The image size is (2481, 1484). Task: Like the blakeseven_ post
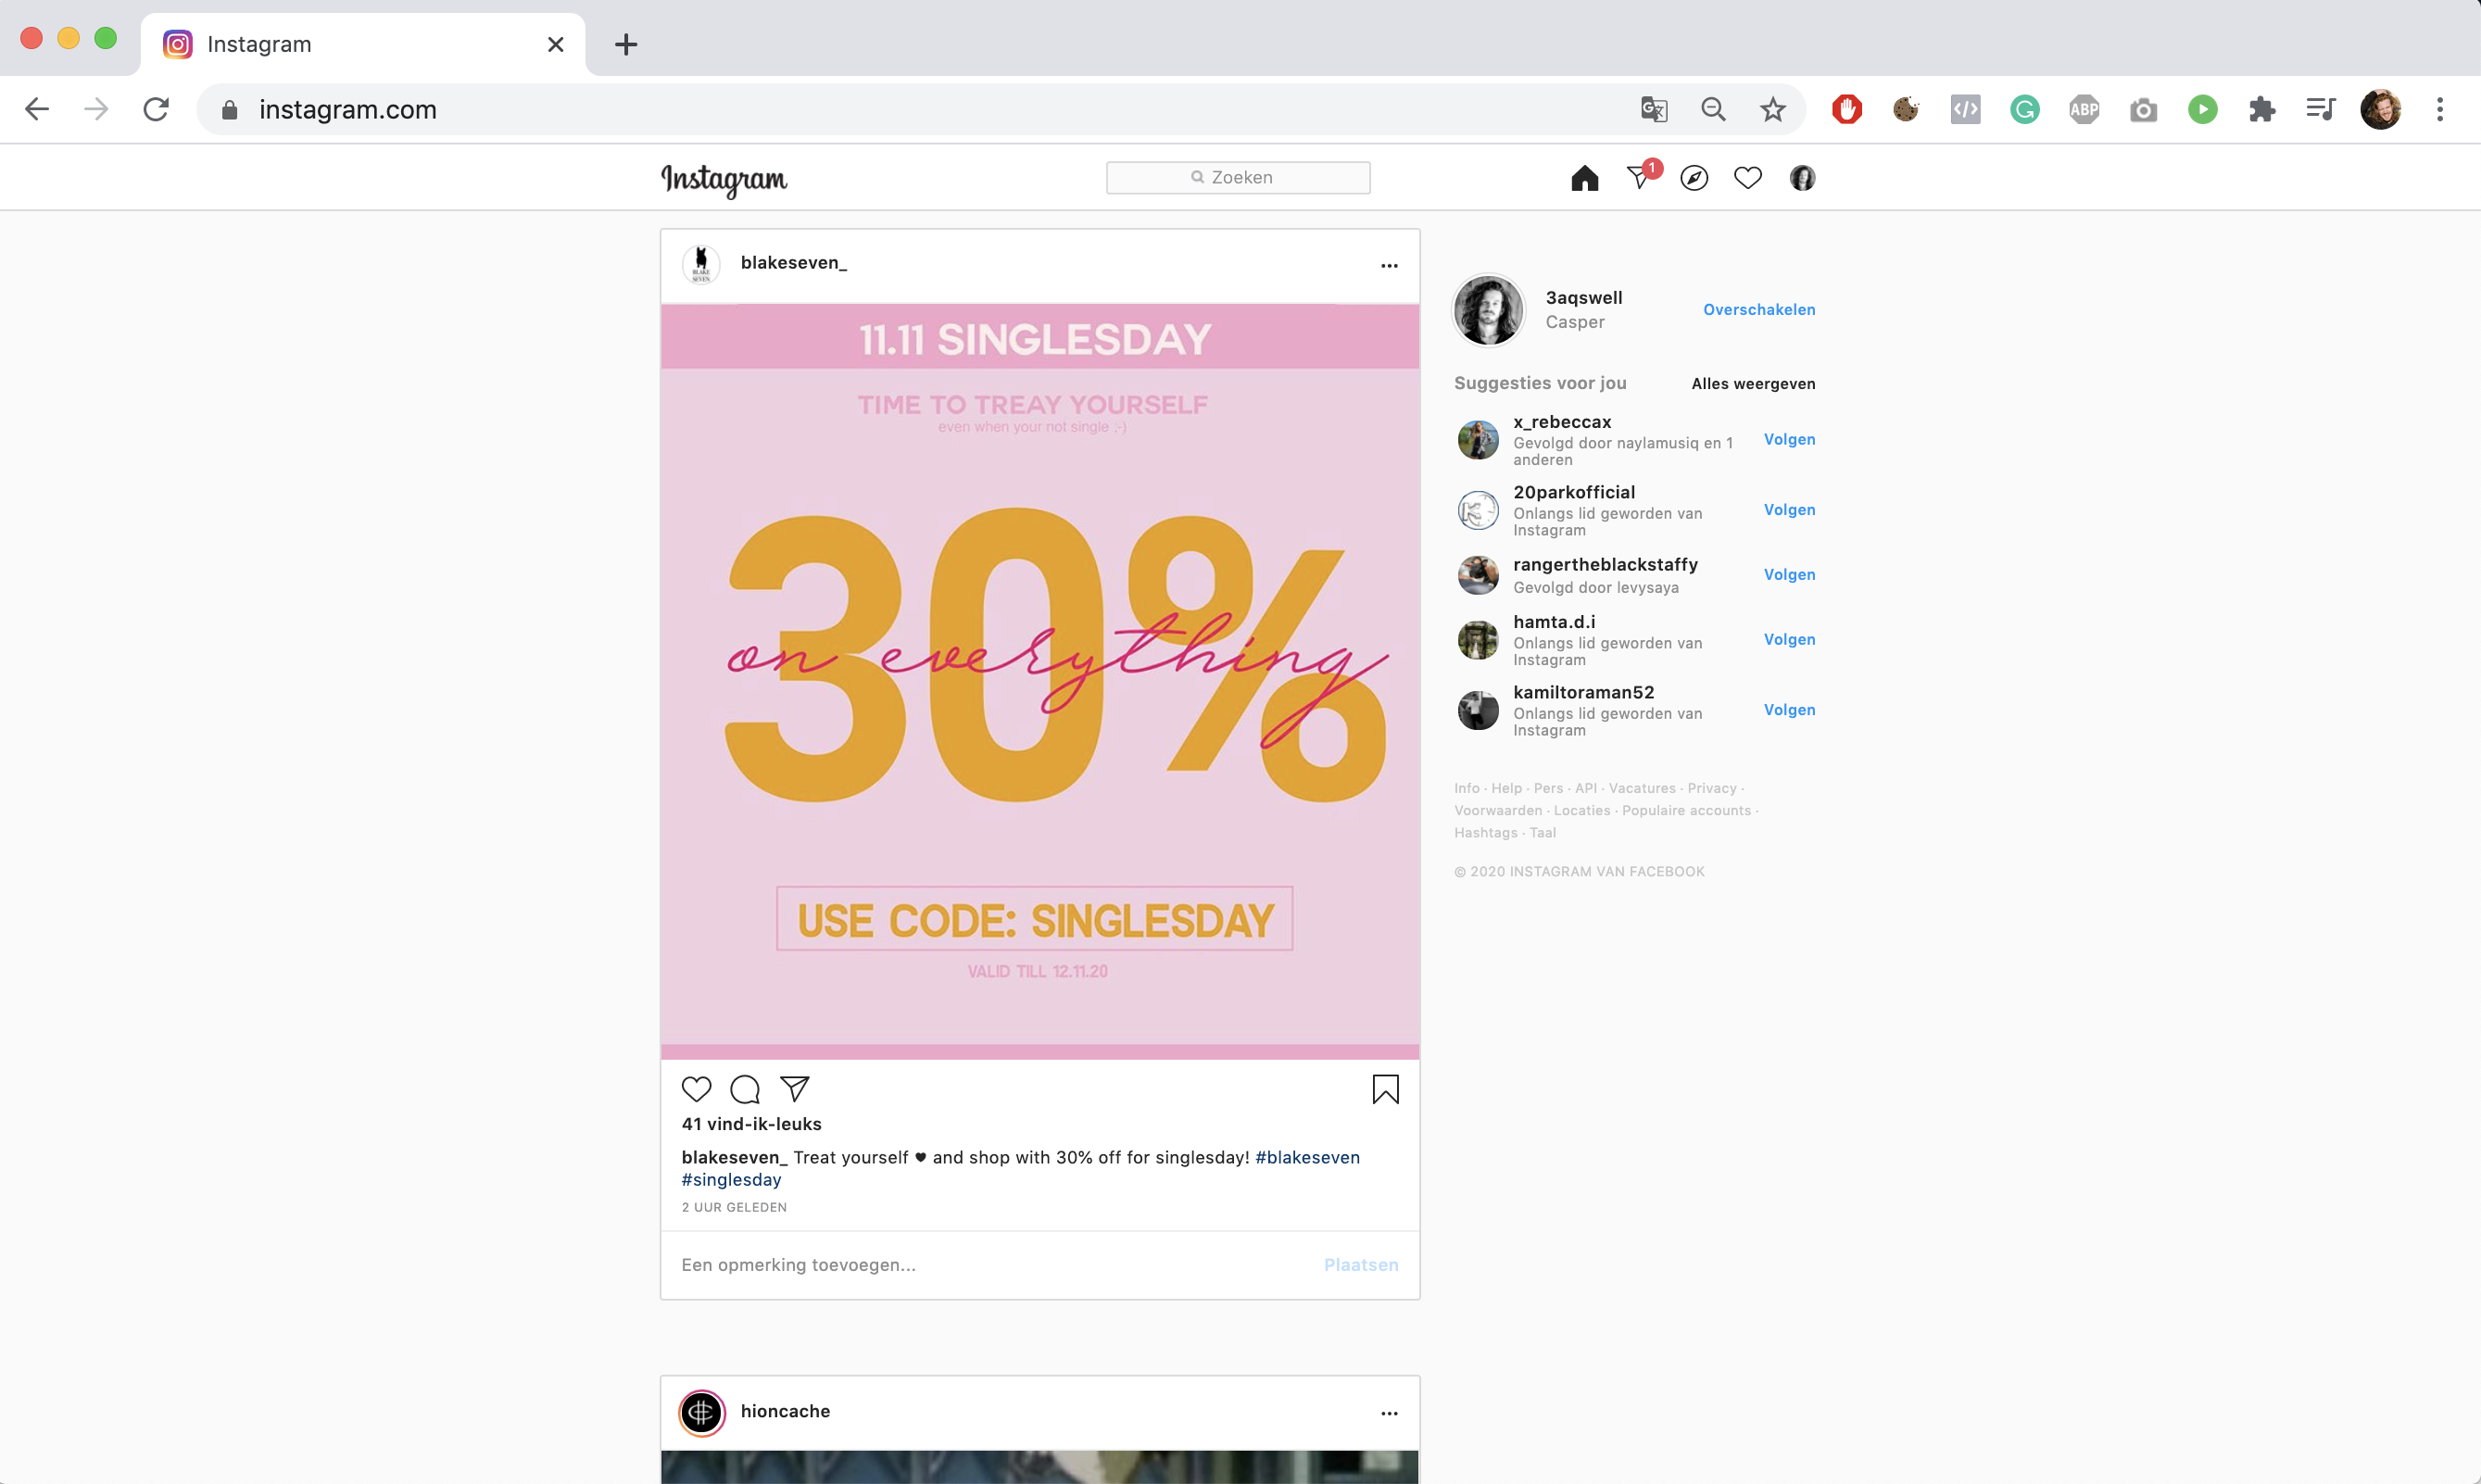696,1089
